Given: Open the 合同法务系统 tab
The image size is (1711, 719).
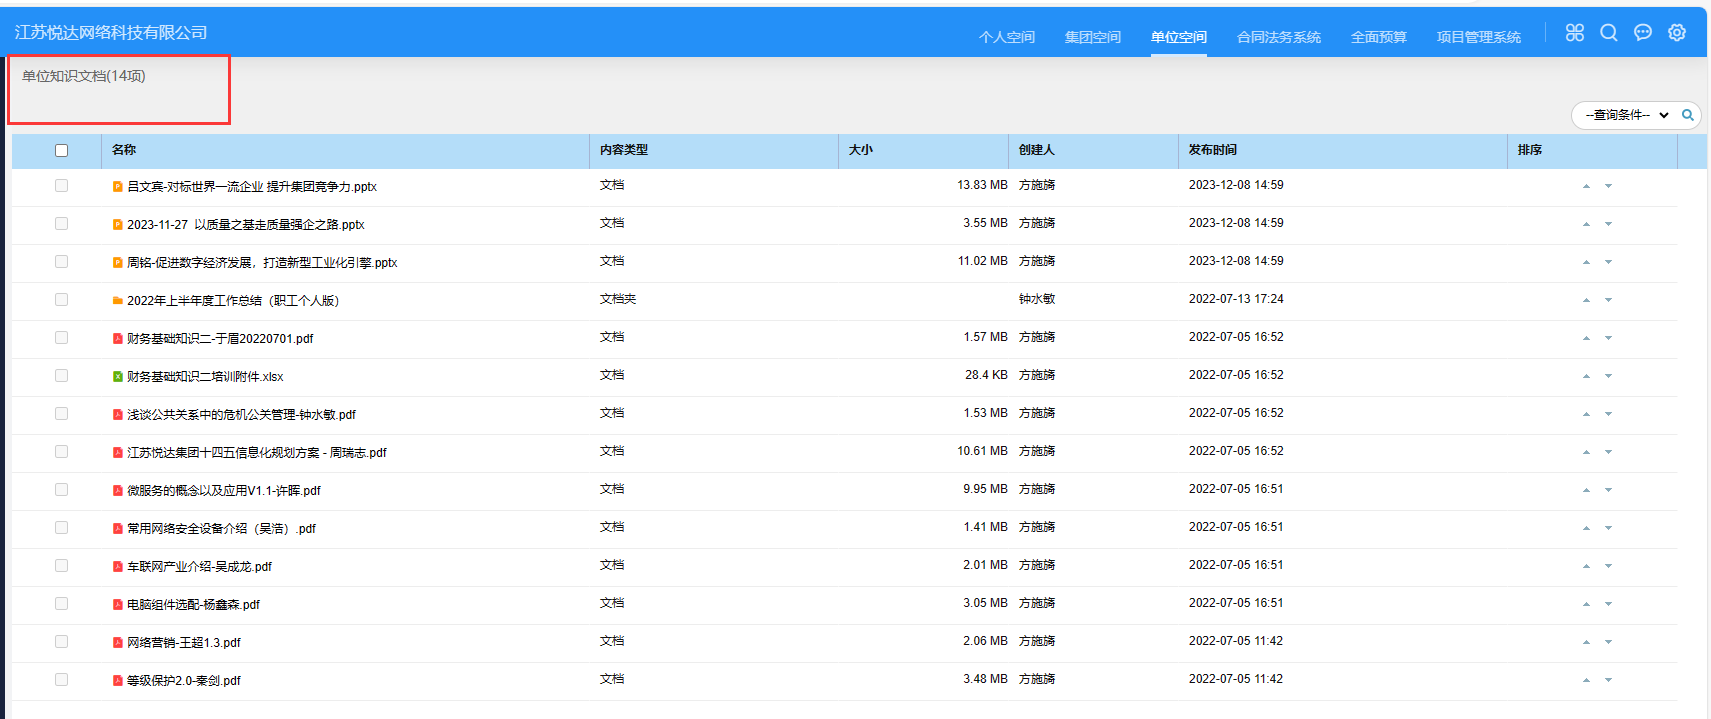Looking at the screenshot, I should pyautogui.click(x=1278, y=37).
